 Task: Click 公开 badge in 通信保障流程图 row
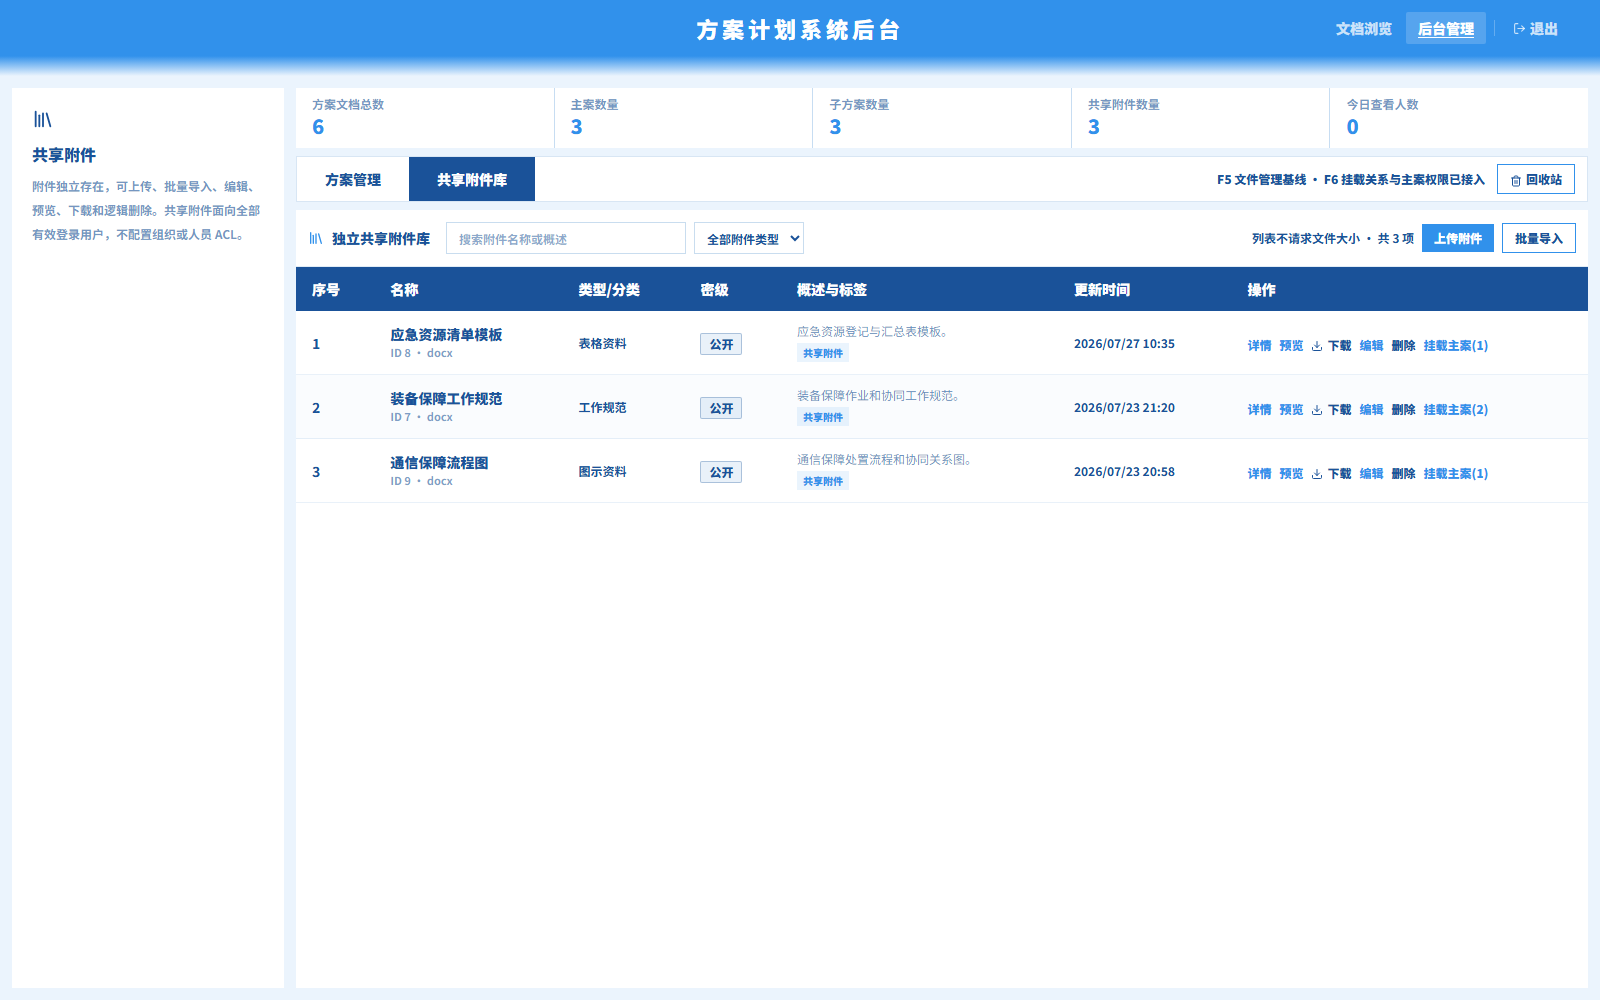[721, 472]
